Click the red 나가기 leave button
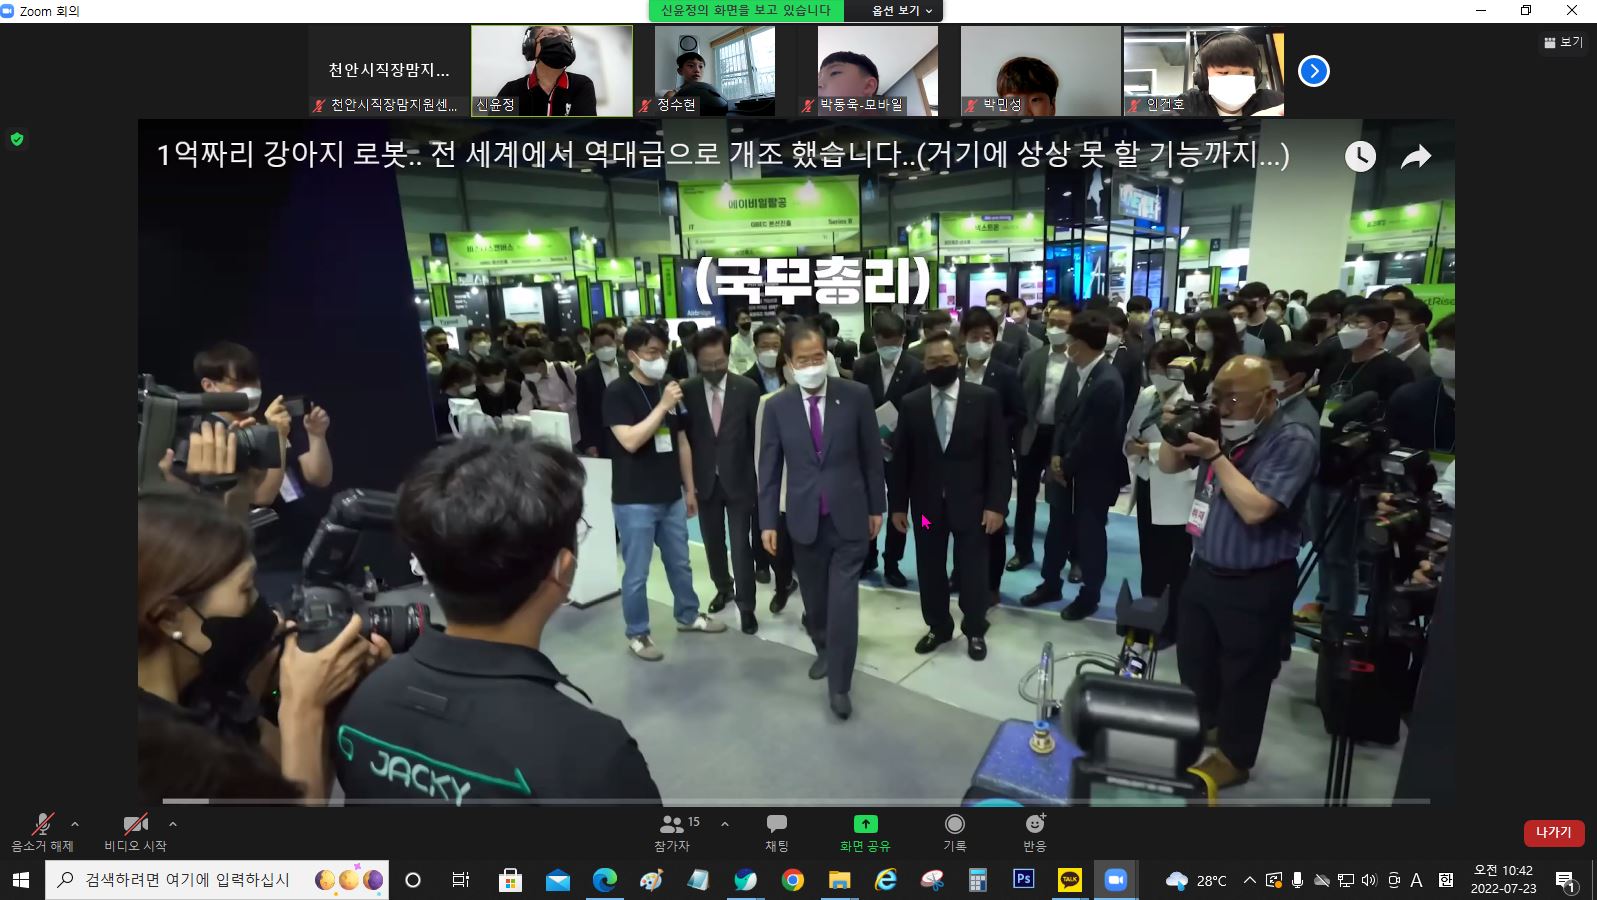Image resolution: width=1597 pixels, height=900 pixels. pos(1553,832)
